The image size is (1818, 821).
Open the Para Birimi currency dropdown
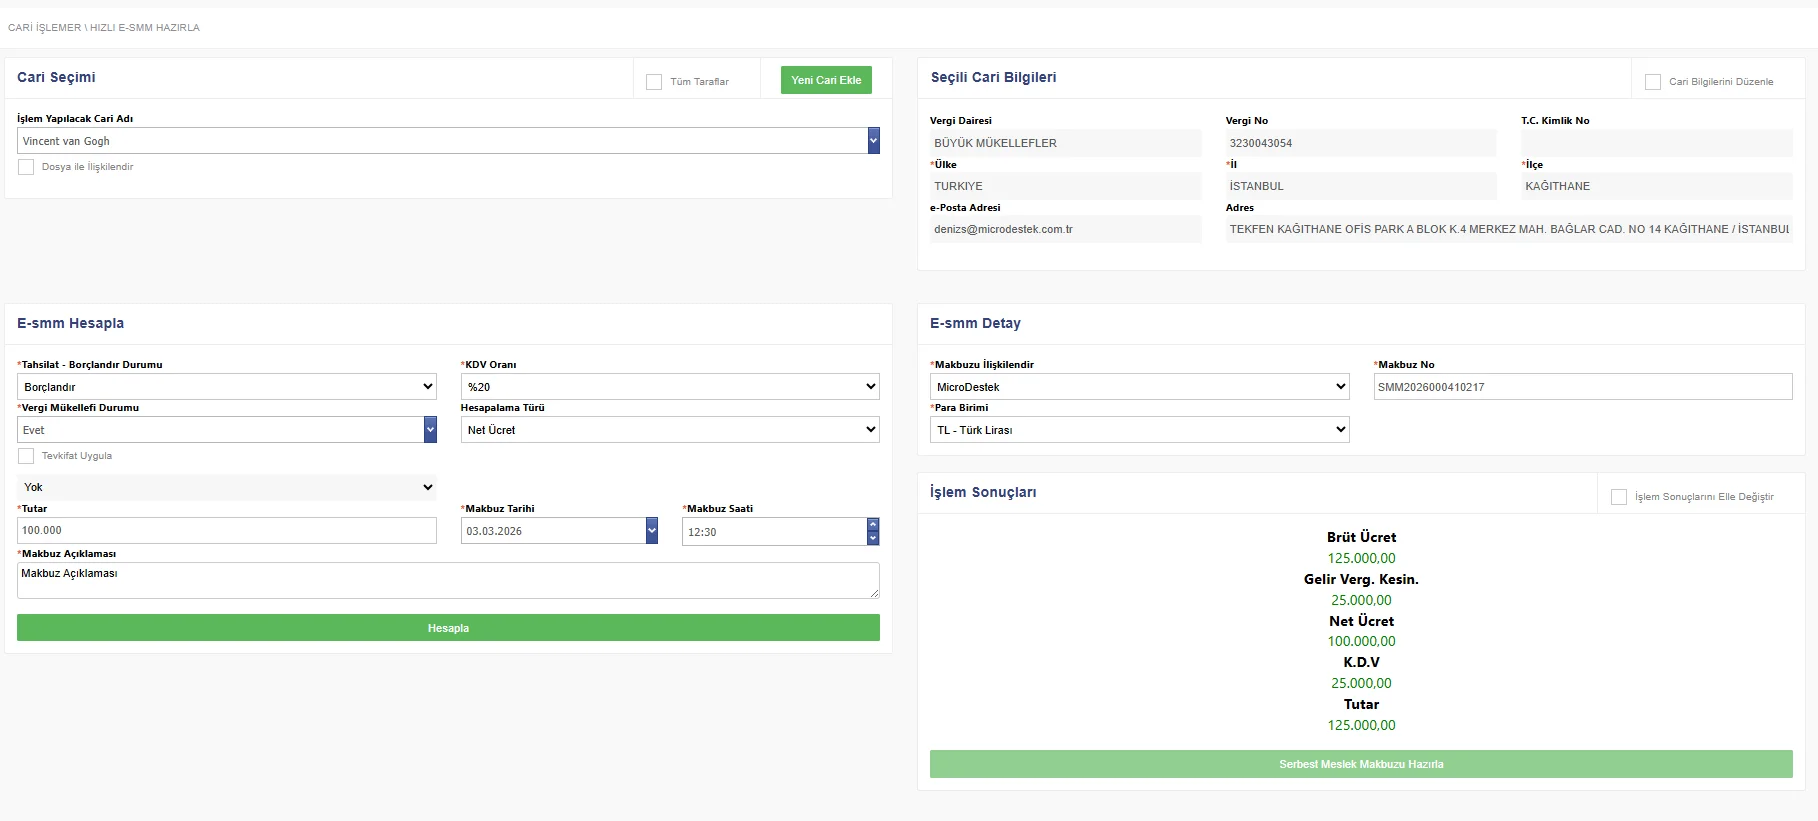1139,430
